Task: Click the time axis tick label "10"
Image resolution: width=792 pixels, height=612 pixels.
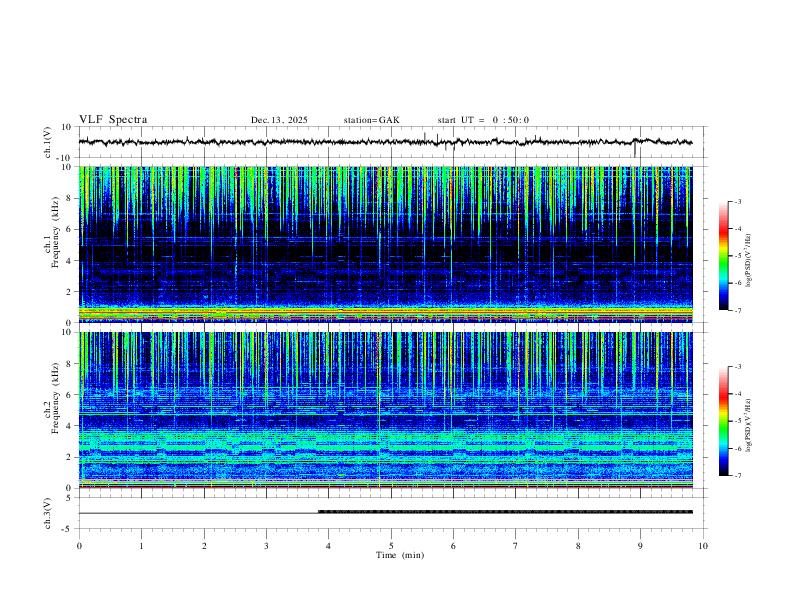Action: (703, 546)
